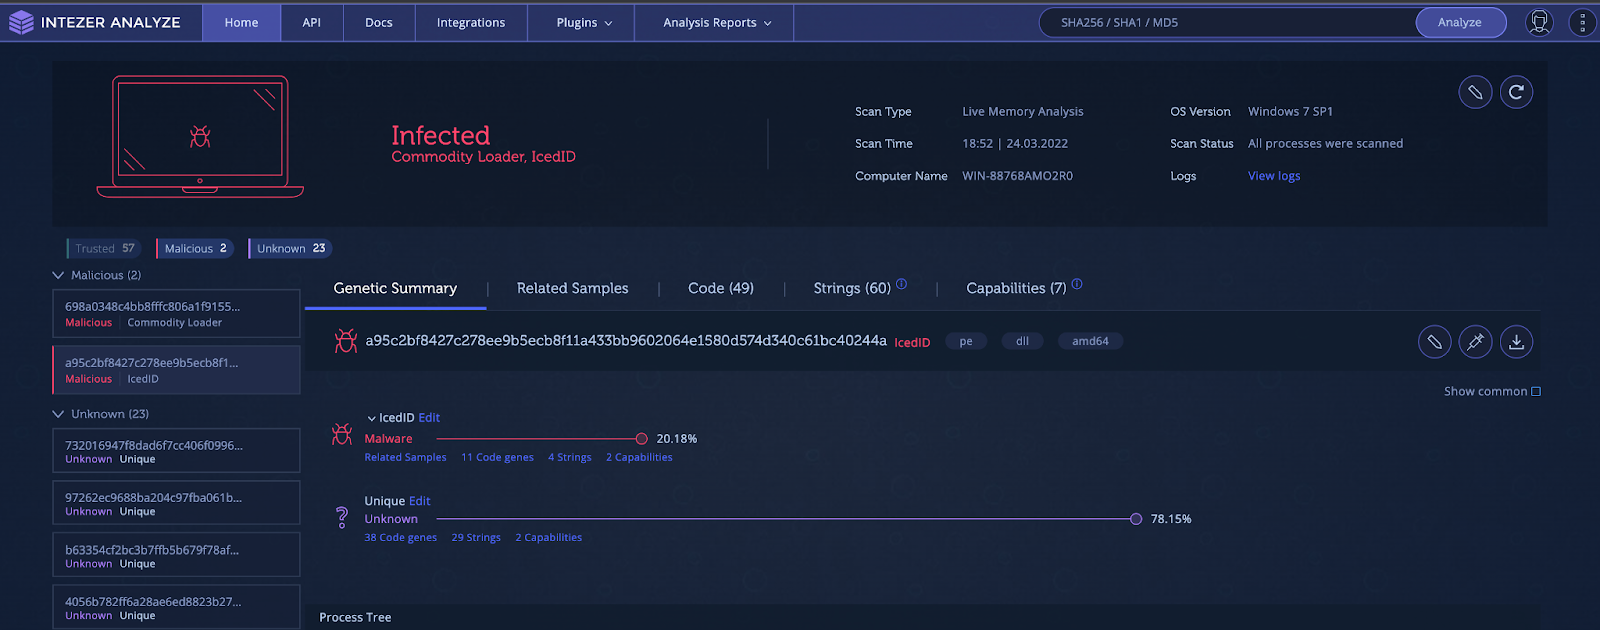Click the full SHA256 hash text
The width and height of the screenshot is (1600, 630).
(x=626, y=340)
